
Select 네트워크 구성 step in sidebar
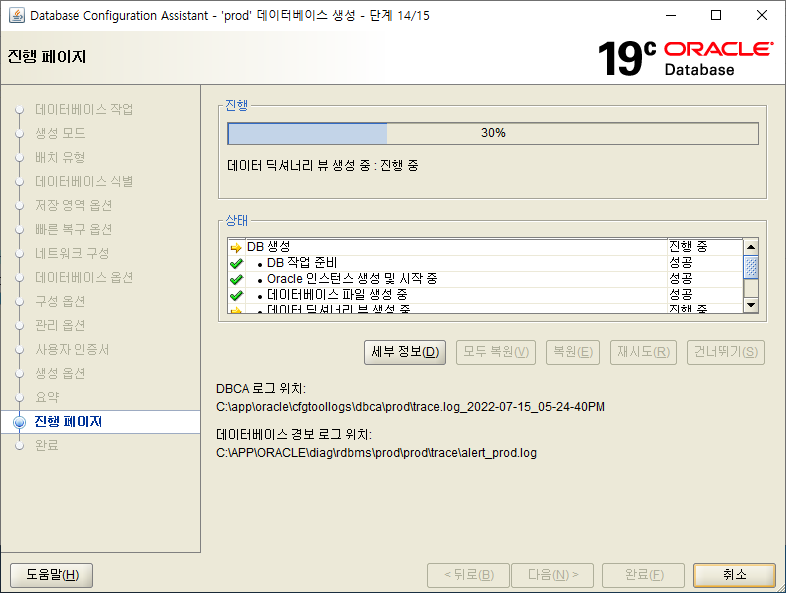click(x=72, y=254)
